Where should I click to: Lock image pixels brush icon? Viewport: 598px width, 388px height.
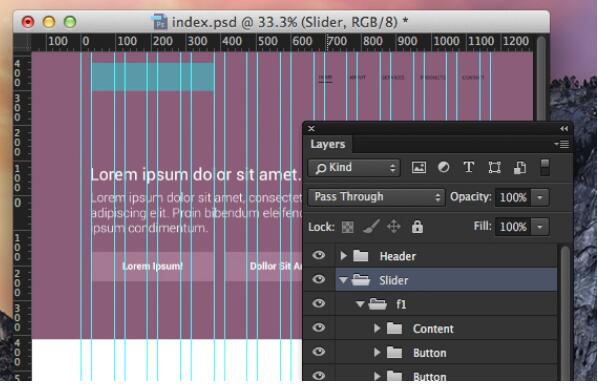(x=370, y=227)
